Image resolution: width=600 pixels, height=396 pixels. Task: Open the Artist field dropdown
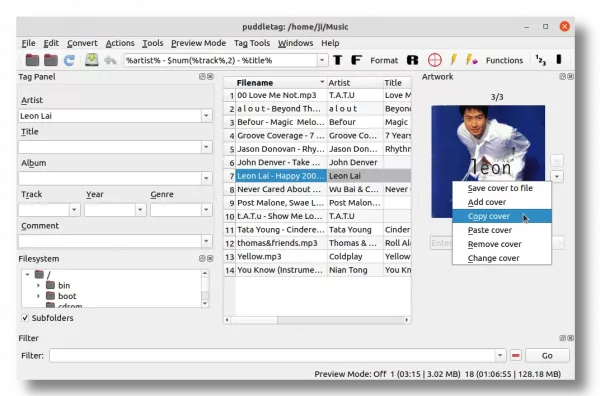coord(206,116)
